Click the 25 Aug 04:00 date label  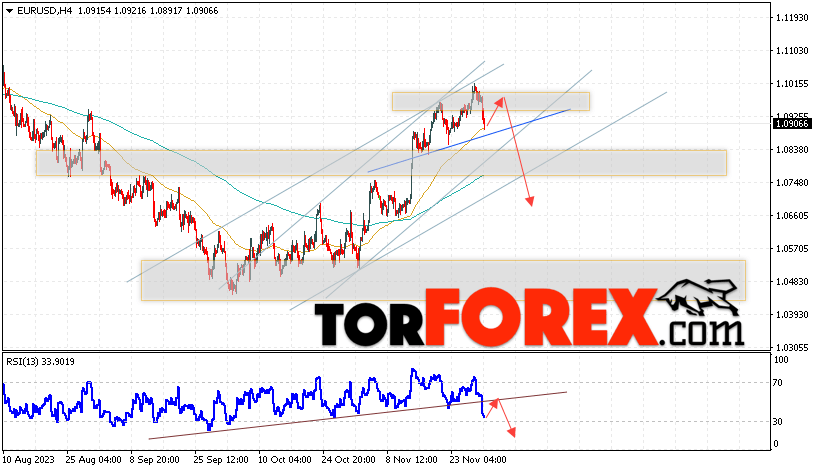pos(94,460)
